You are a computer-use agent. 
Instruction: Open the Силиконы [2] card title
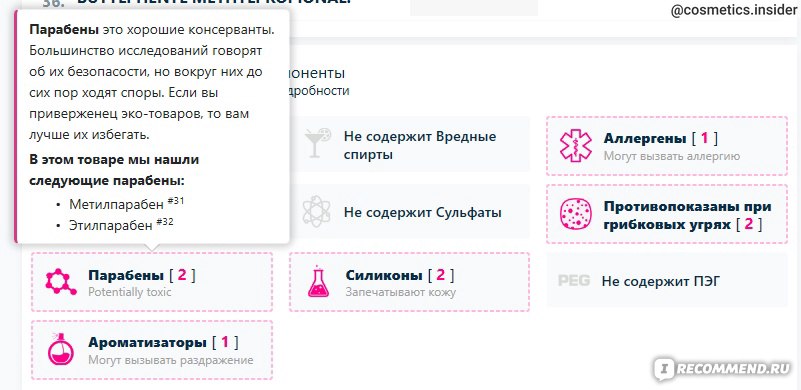pos(400,276)
